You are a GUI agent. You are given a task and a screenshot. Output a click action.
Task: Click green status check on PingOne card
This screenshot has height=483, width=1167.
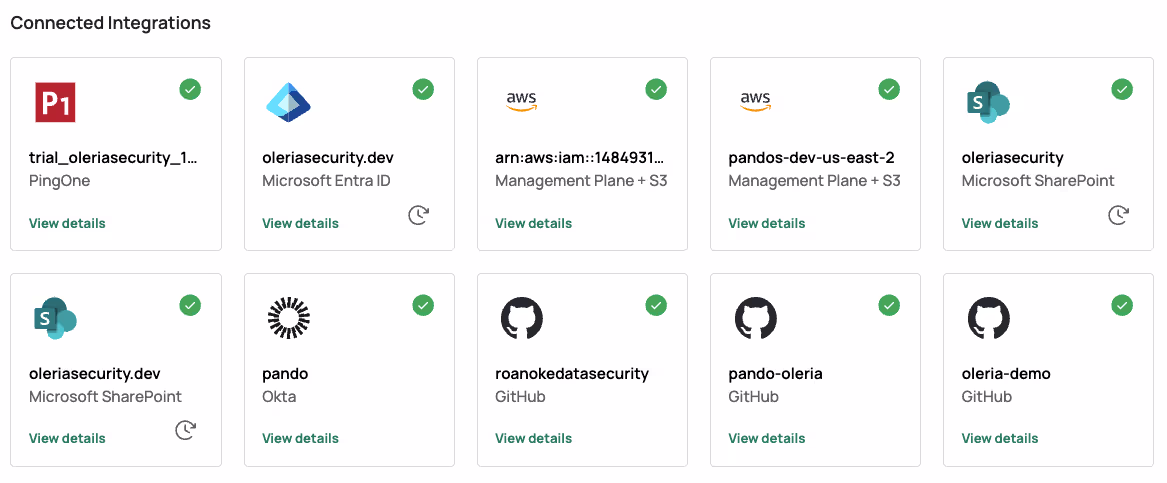190,89
